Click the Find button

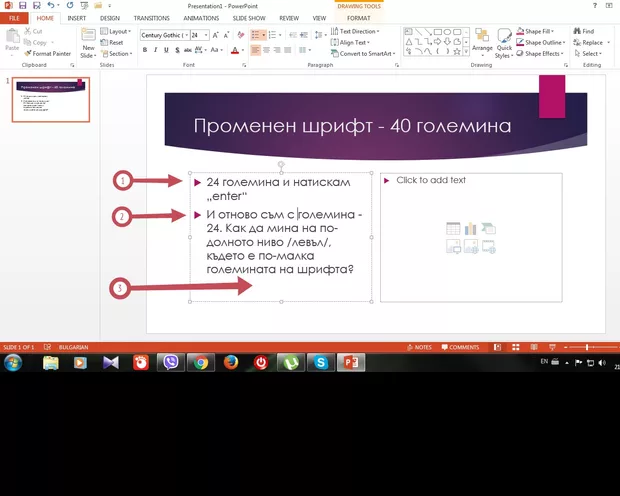pos(584,31)
